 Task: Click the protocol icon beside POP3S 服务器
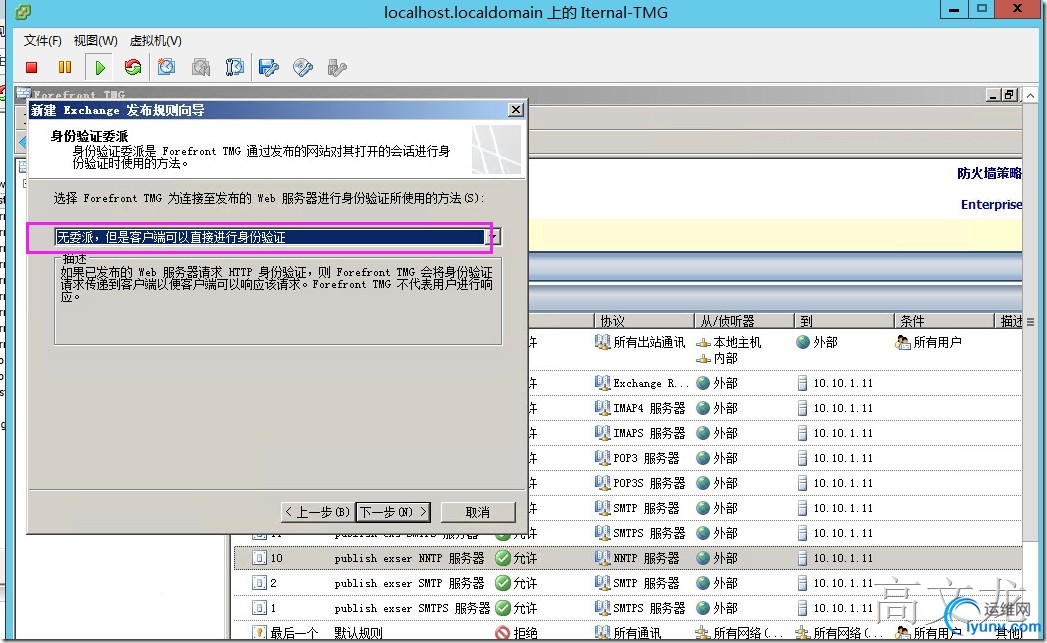click(602, 483)
